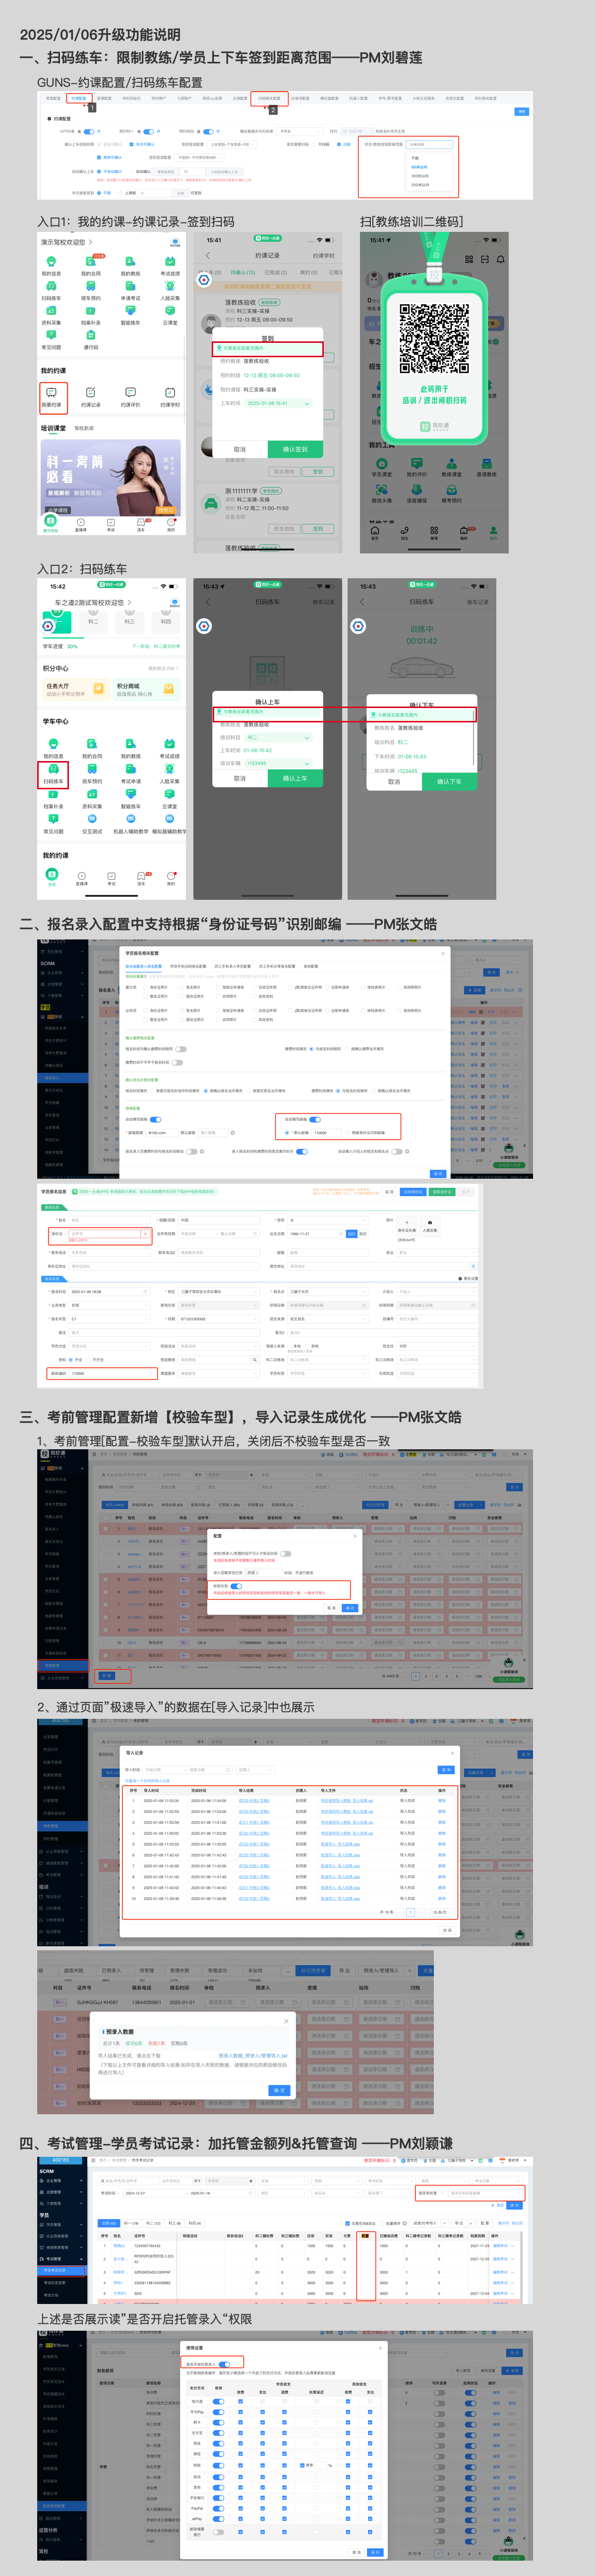Go back from the 约课记录 screen
595x2576 pixels.
(x=207, y=256)
